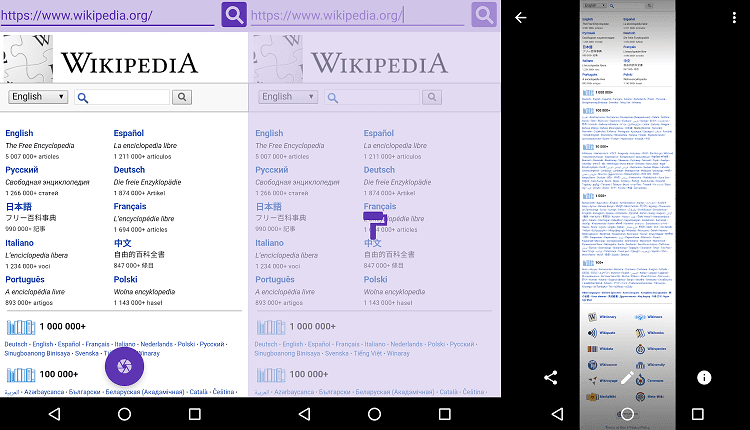
Task: Click Nederlands link on middle screen
Action: click(x=407, y=344)
